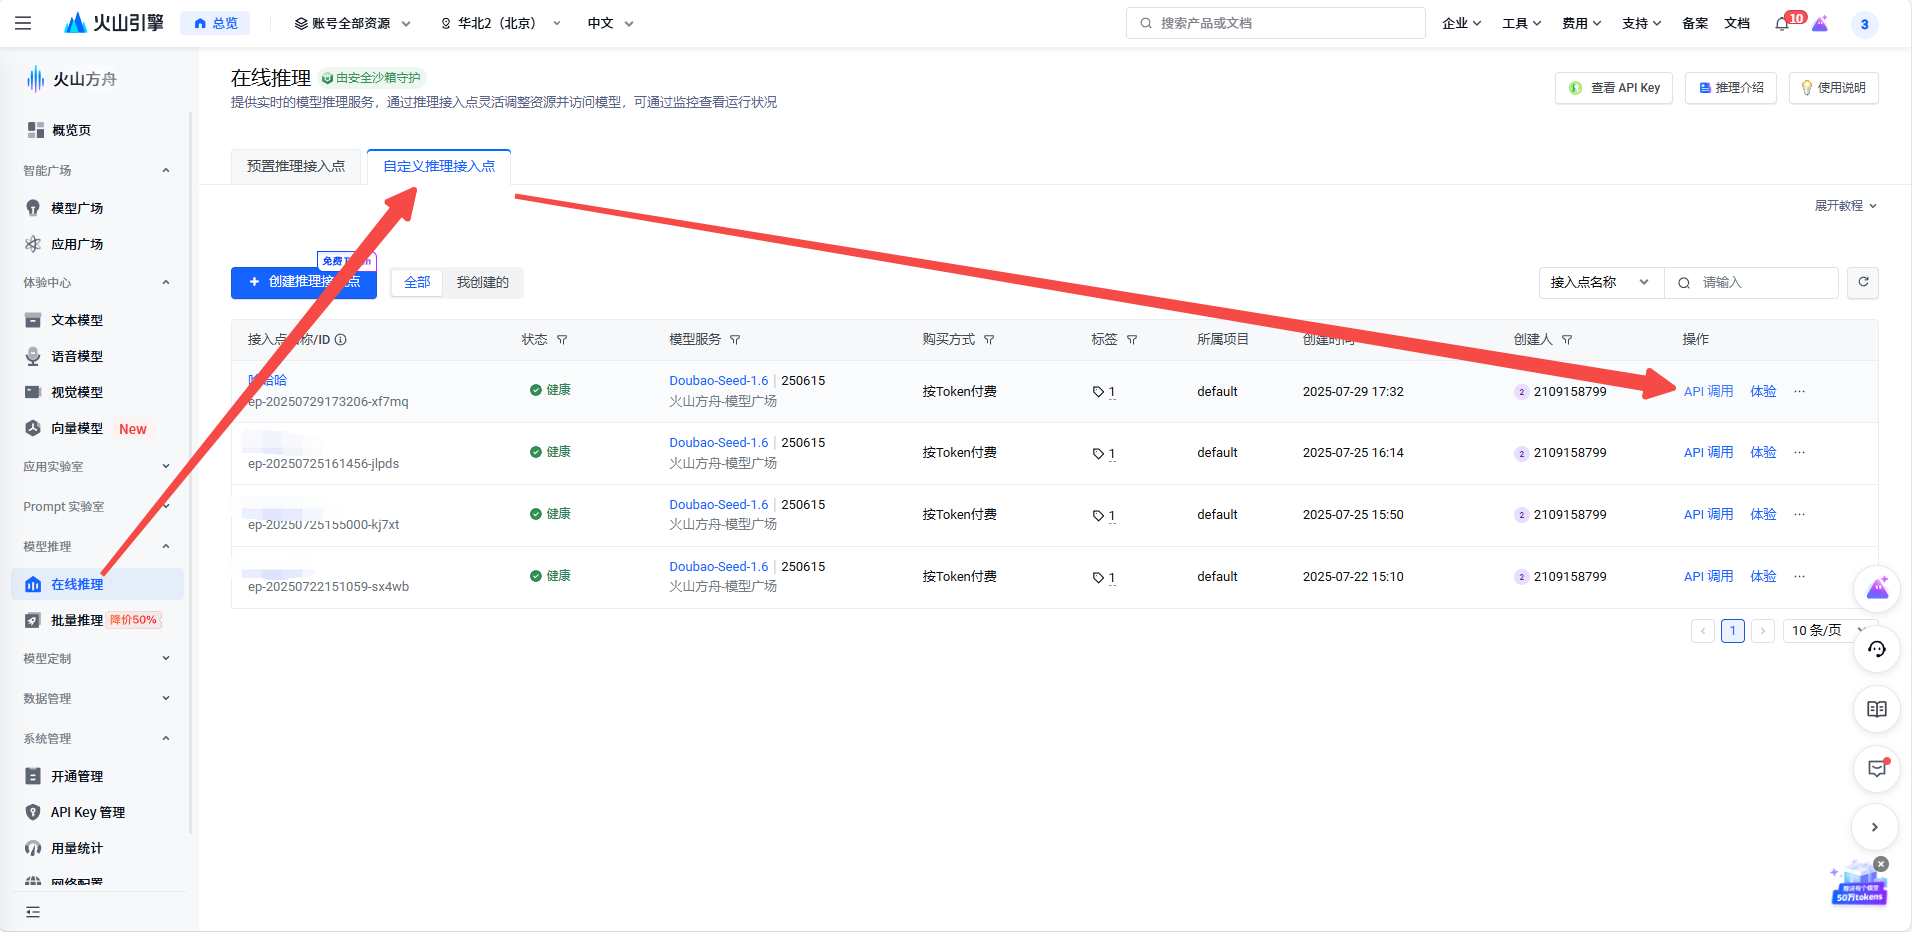Open more actions for 2025-07-29 17:32 row
This screenshot has width=1912, height=932.
1800,392
